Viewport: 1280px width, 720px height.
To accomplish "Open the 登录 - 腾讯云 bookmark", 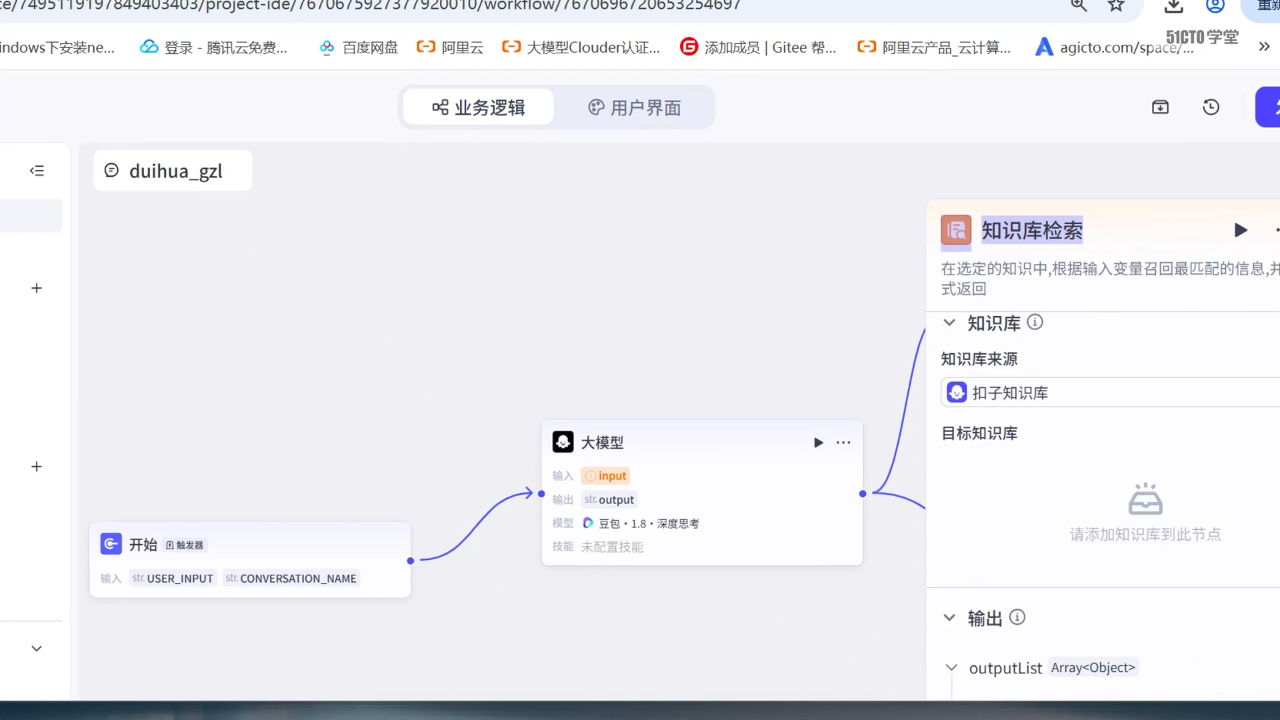I will pos(214,47).
